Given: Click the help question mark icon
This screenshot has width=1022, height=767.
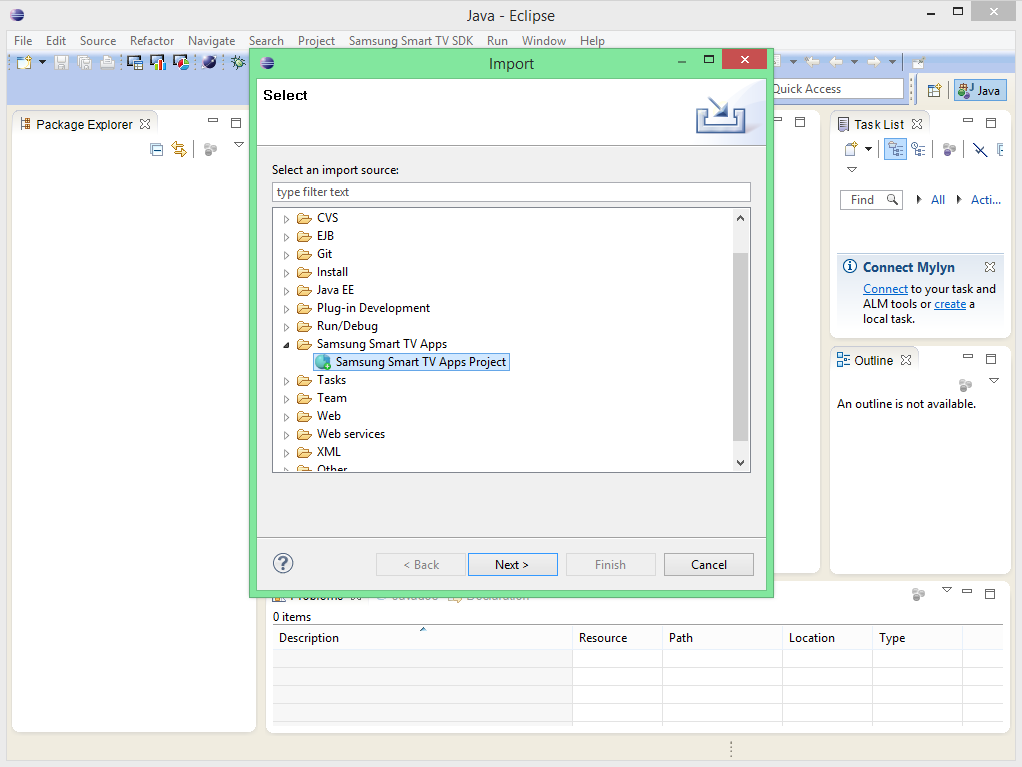Looking at the screenshot, I should (x=283, y=564).
